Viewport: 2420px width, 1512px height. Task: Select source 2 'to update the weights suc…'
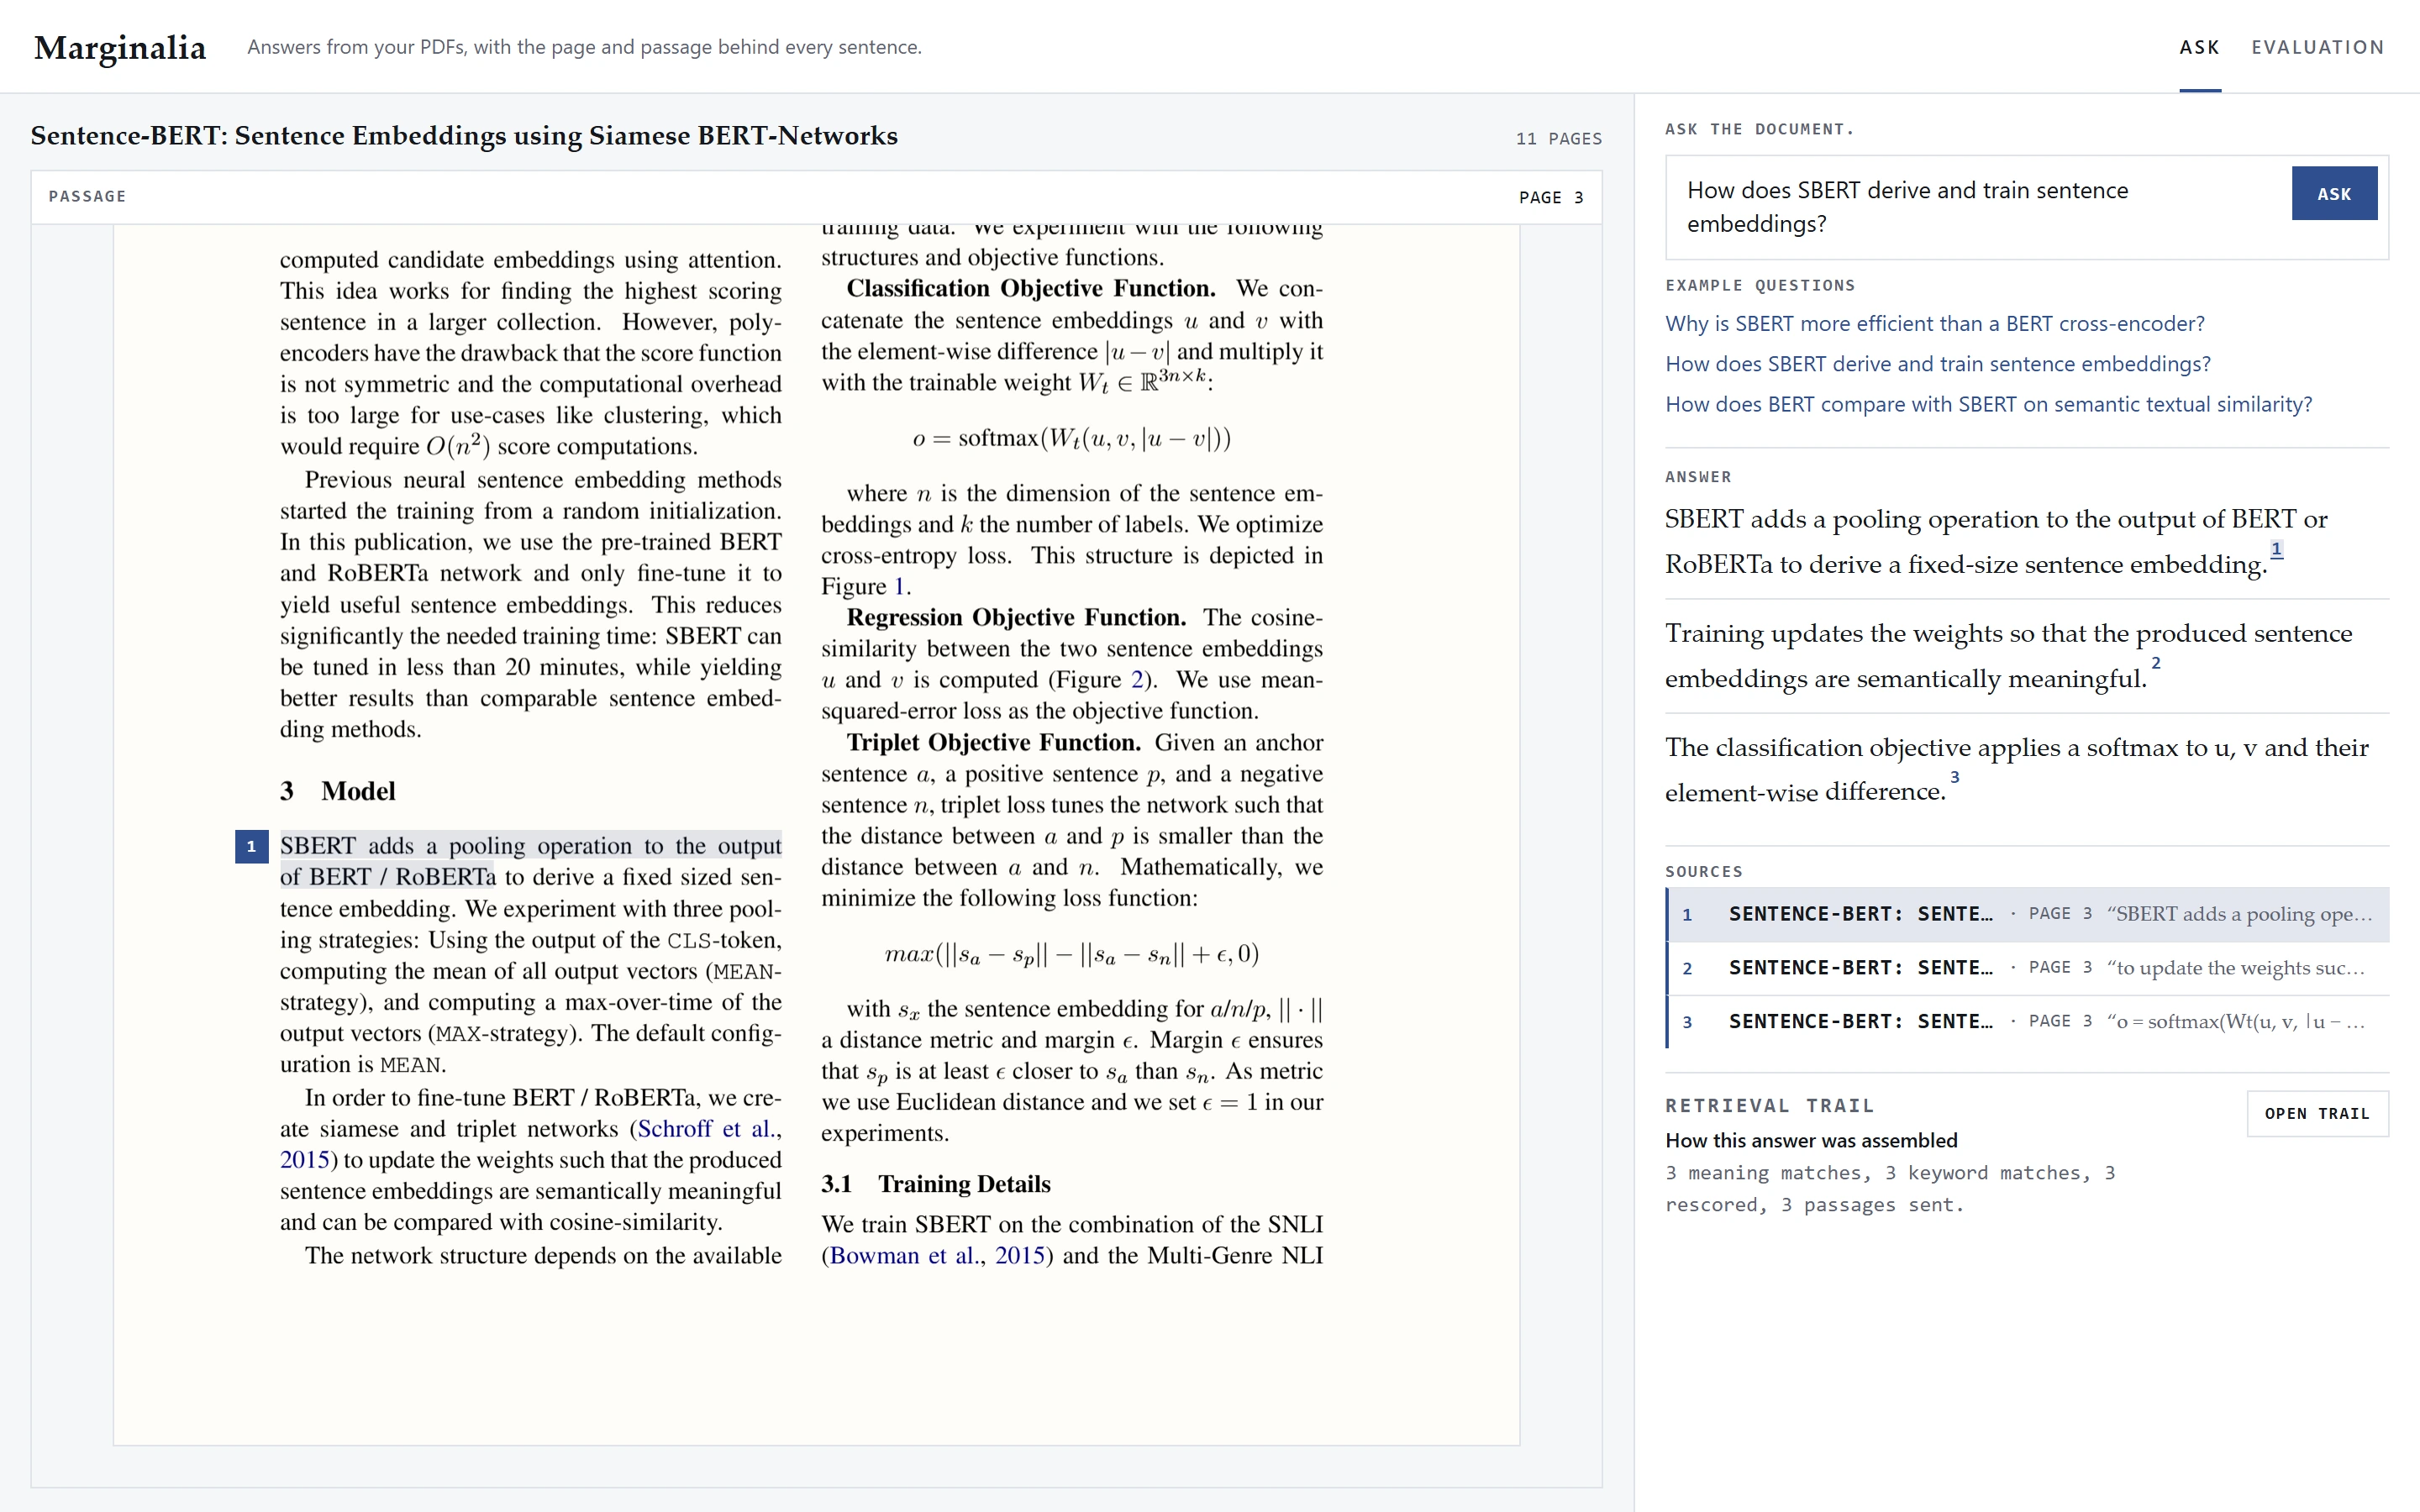click(2027, 968)
